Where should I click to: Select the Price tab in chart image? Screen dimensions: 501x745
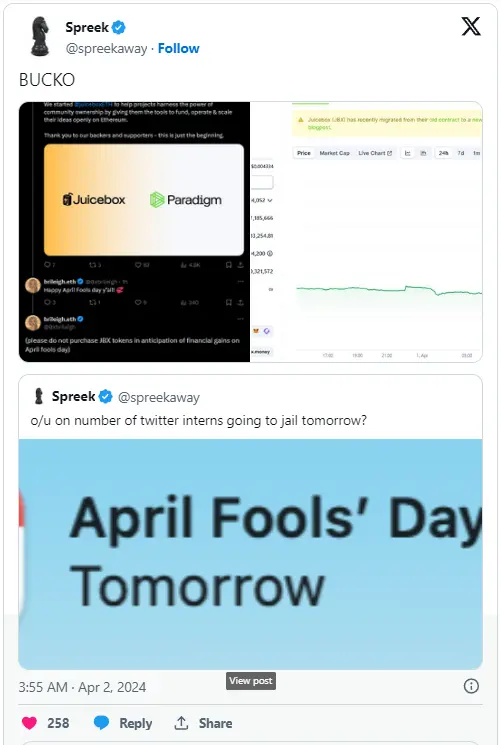point(304,153)
